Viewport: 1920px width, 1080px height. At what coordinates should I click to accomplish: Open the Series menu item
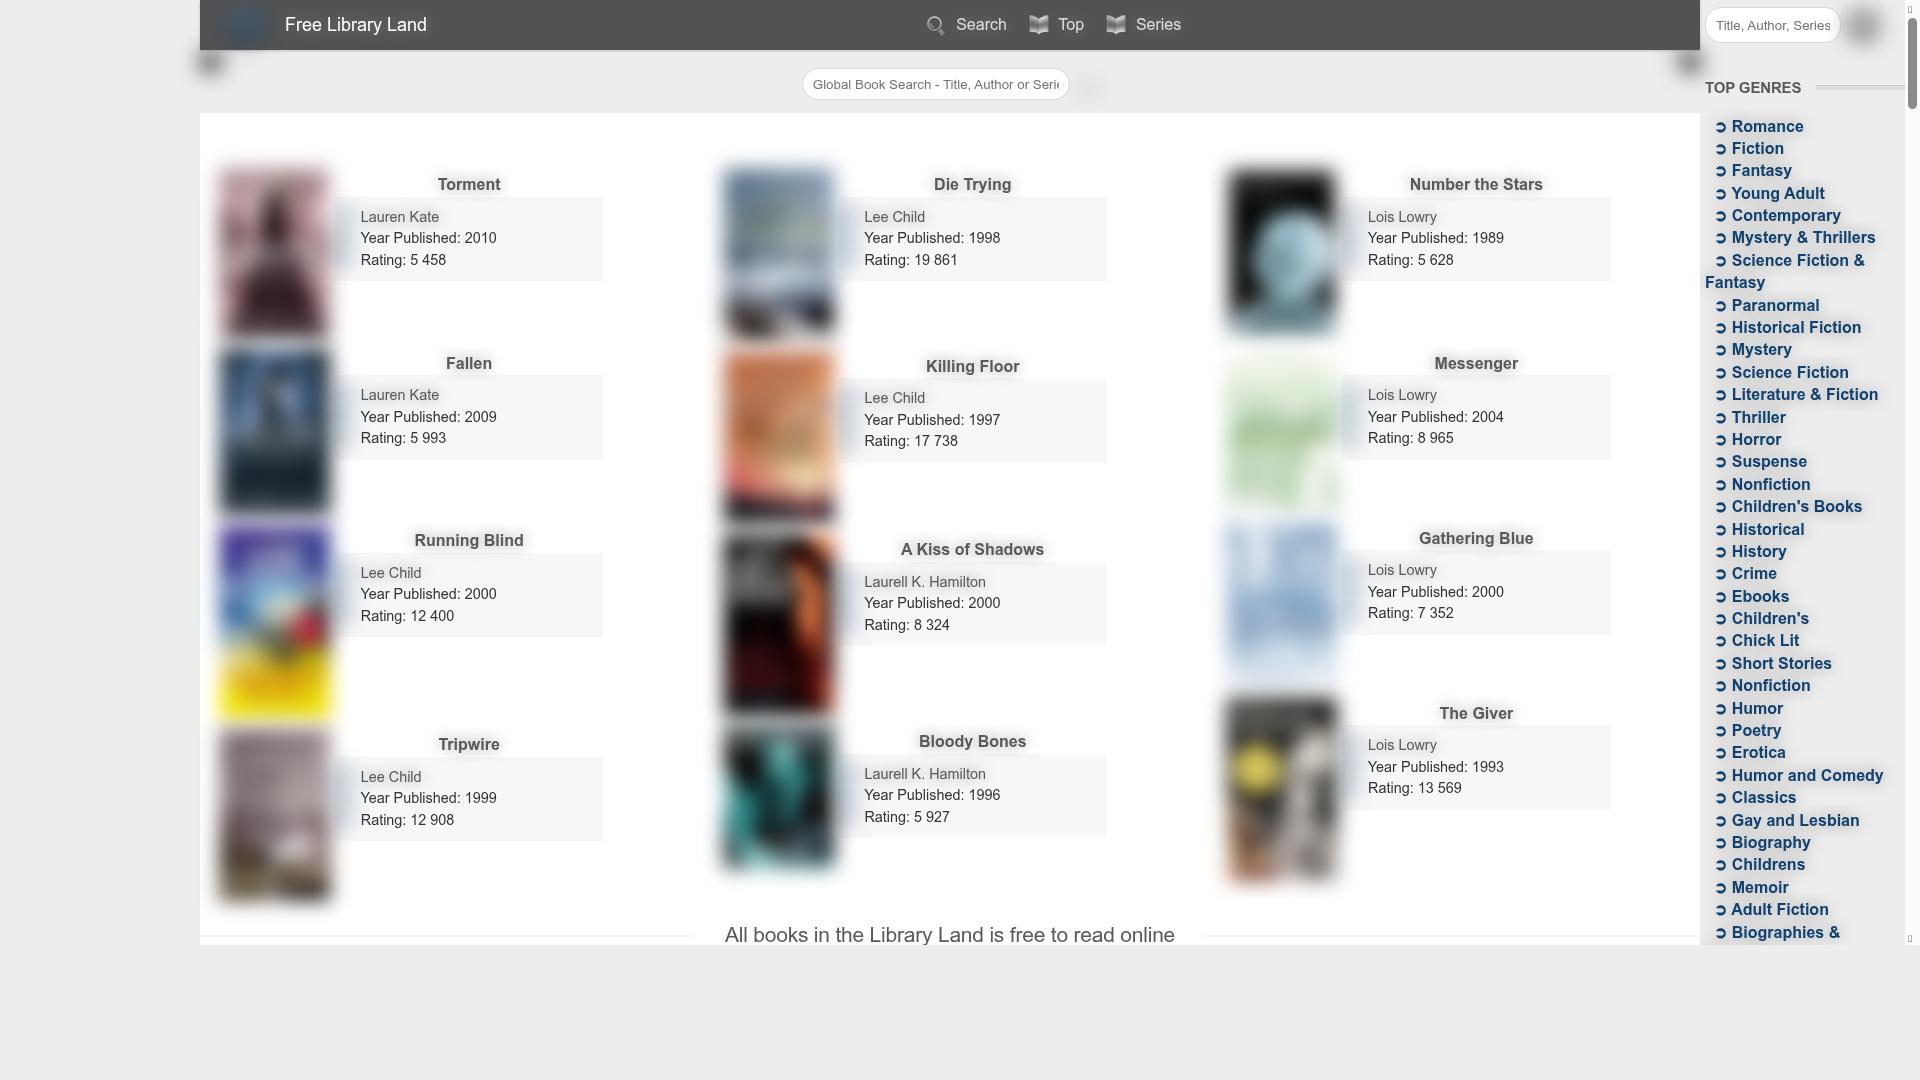coord(1157,25)
